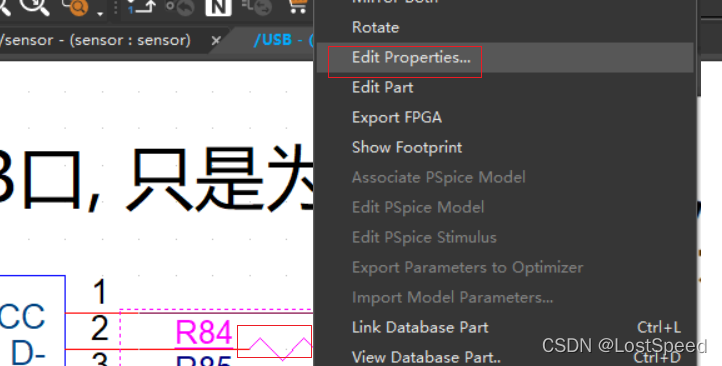Click the white N netlist icon
This screenshot has height=366, width=722.
(218, 7)
